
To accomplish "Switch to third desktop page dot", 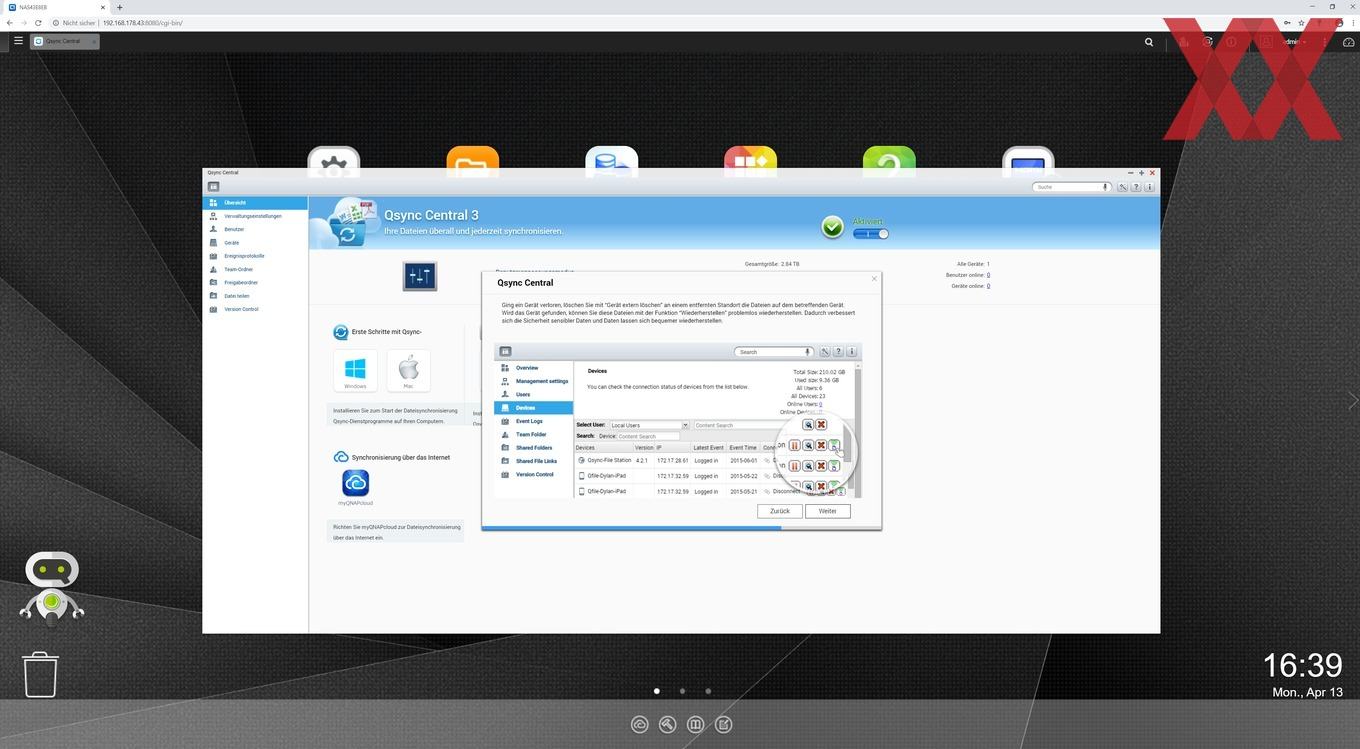I will [708, 691].
